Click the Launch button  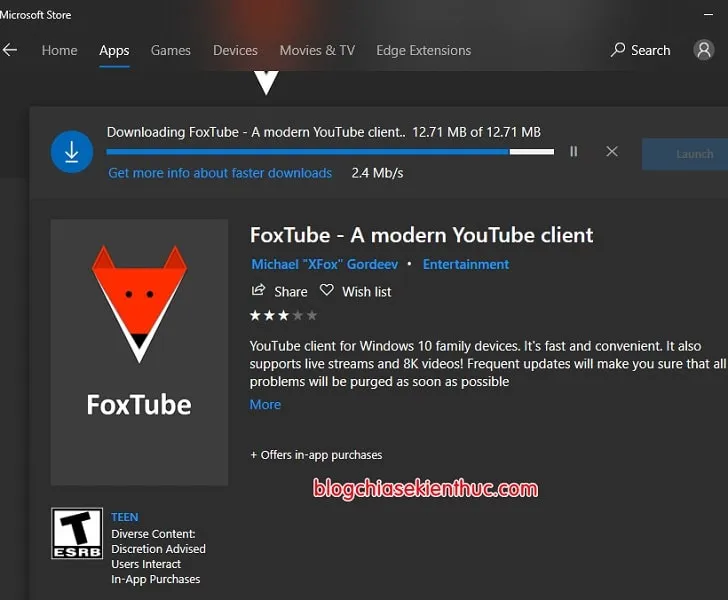pyautogui.click(x=685, y=154)
